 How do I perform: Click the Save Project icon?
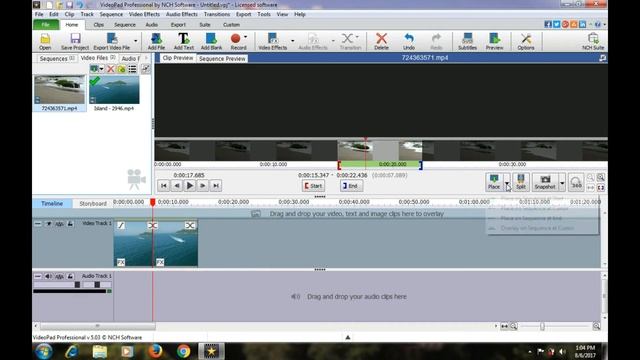[75, 41]
